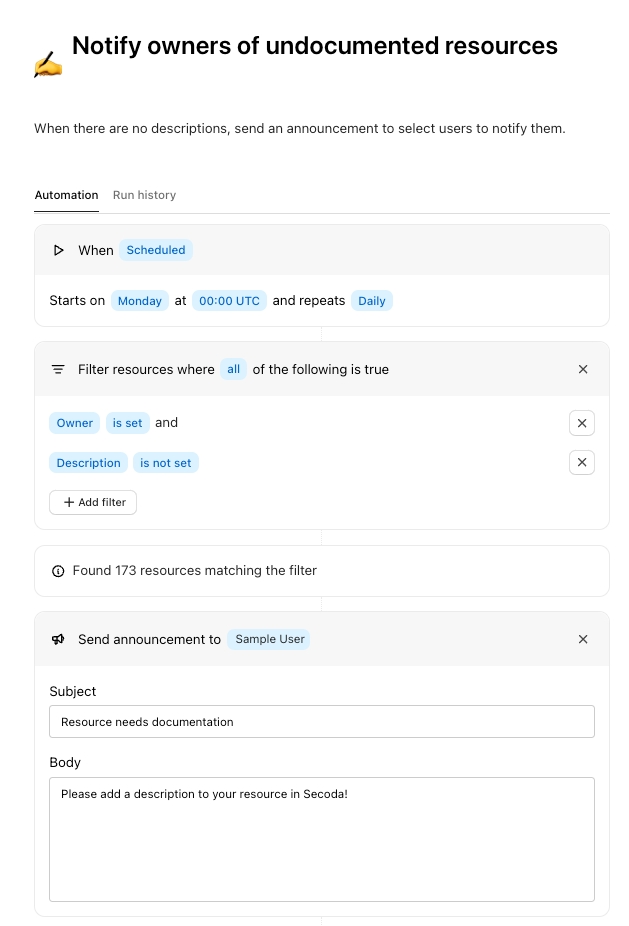Click the info icon beside Found 173 resources
Screen dimensions: 629x926
58,571
